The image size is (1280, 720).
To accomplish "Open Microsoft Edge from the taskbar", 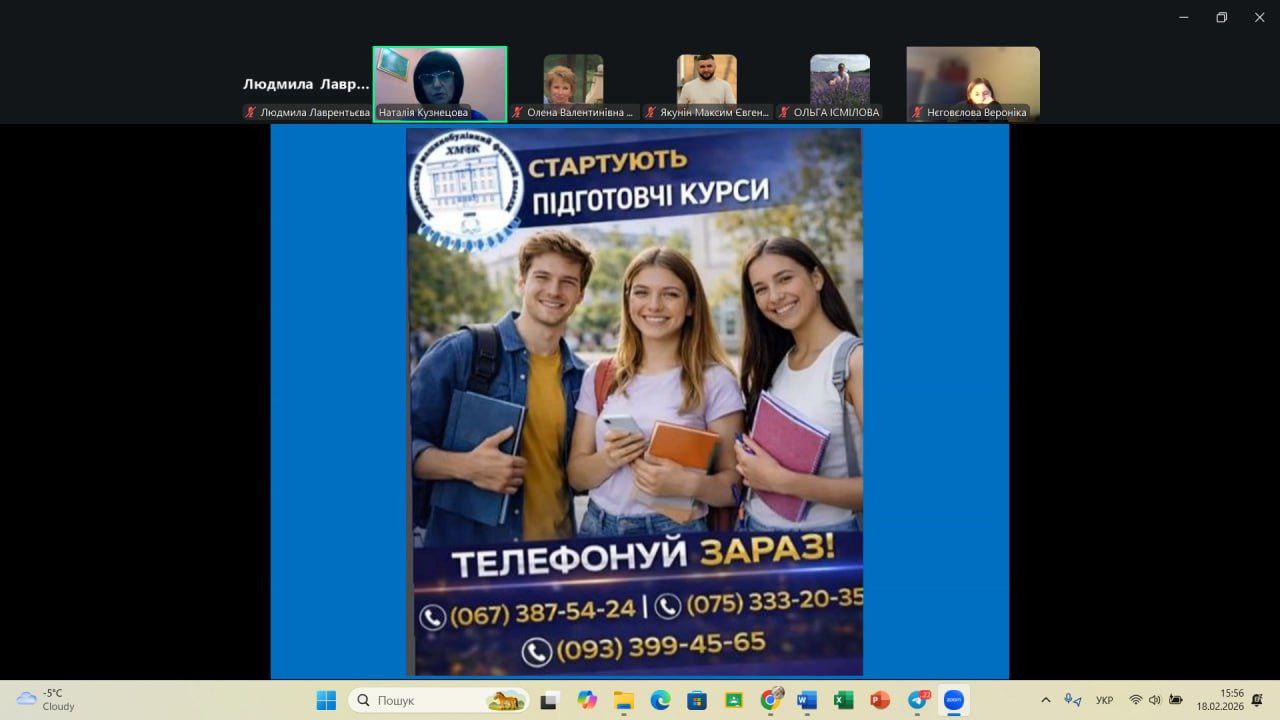I will (660, 700).
